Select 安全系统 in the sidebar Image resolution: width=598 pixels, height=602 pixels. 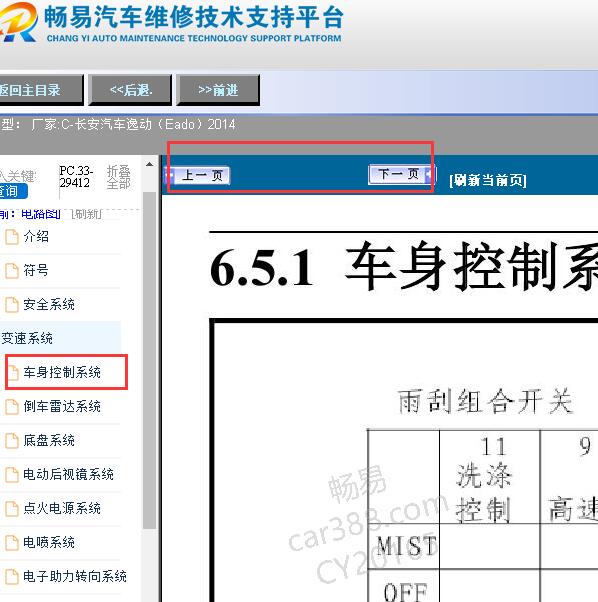(49, 304)
